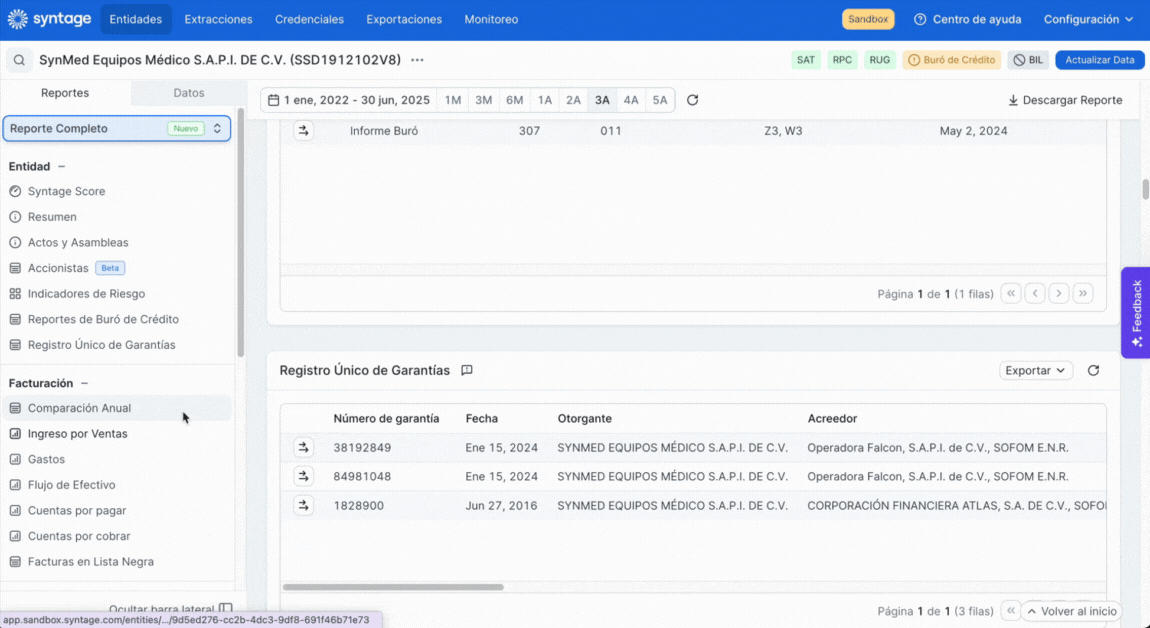Screen dimensions: 1150x628
Task: Click the help circle icon for Centro de ayuda
Action: 920,20
